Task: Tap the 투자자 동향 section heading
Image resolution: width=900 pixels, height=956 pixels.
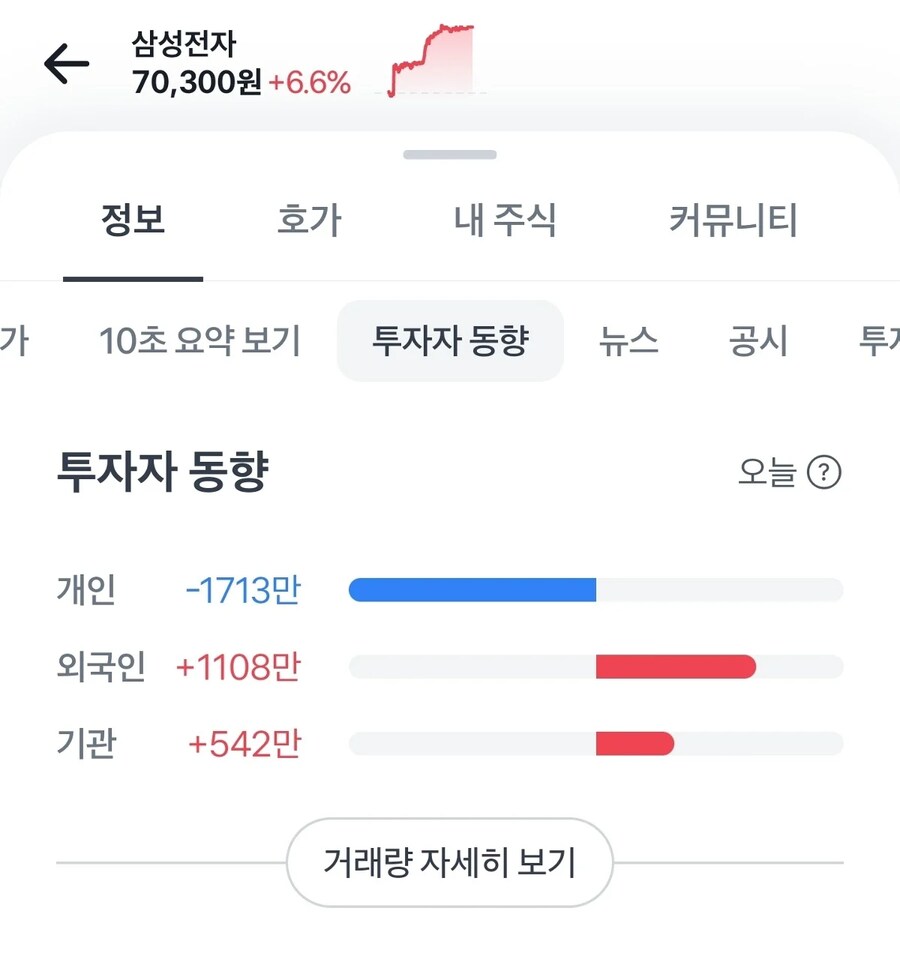Action: tap(161, 470)
